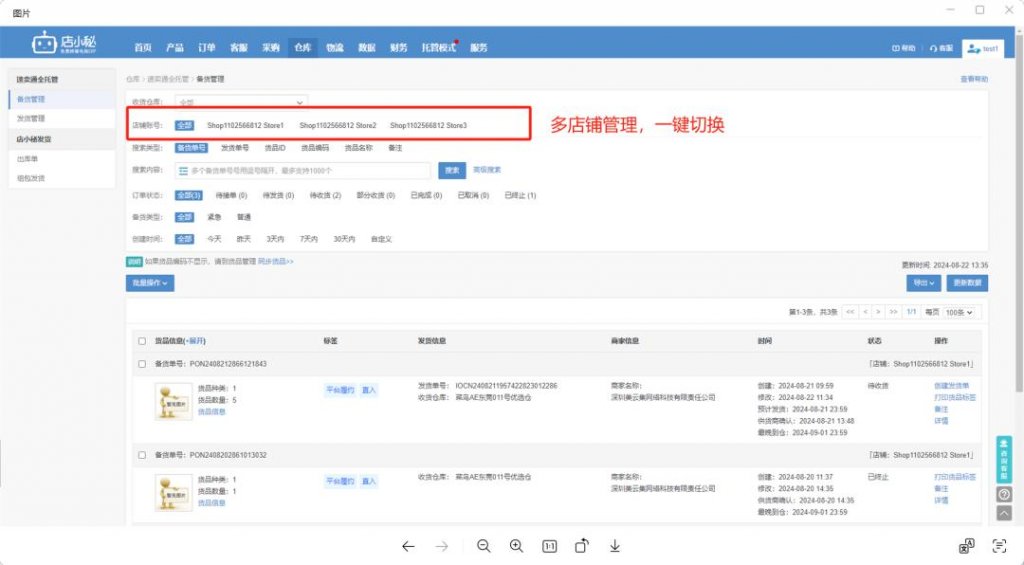This screenshot has width=1024, height=565.
Task: Click 货品信息 link under PON2408202861013032
Action: click(212, 503)
